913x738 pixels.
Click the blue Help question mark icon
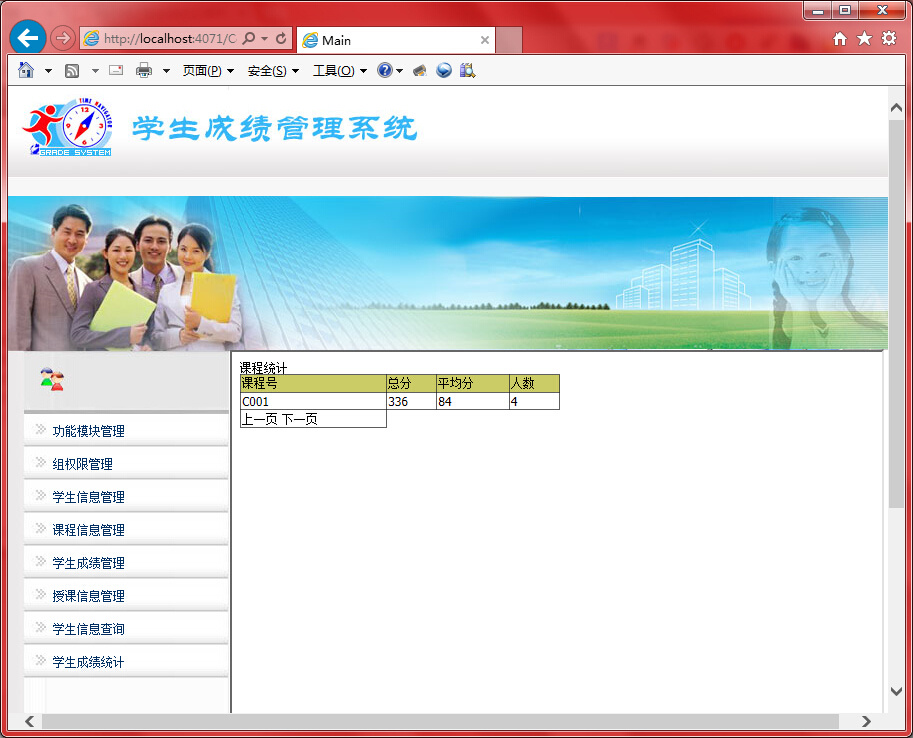coord(385,70)
